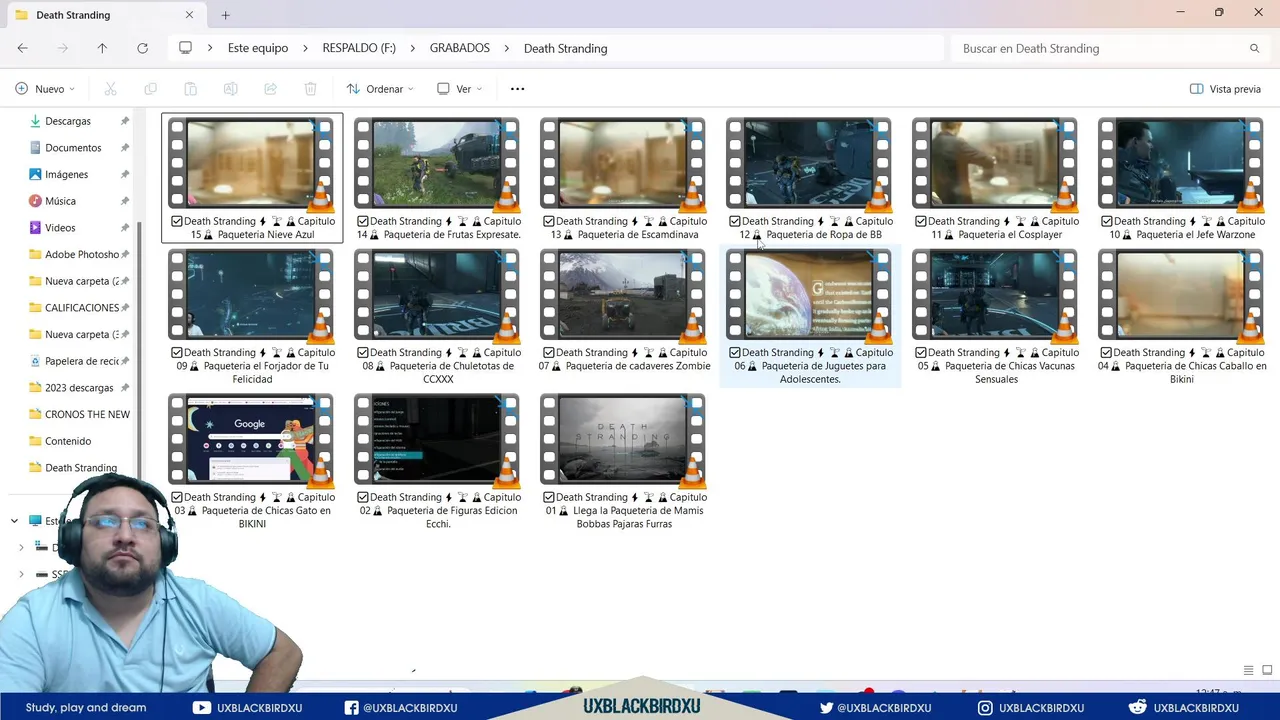Screen dimensions: 1280x720
Task: Go up one folder level
Action: coord(102,48)
